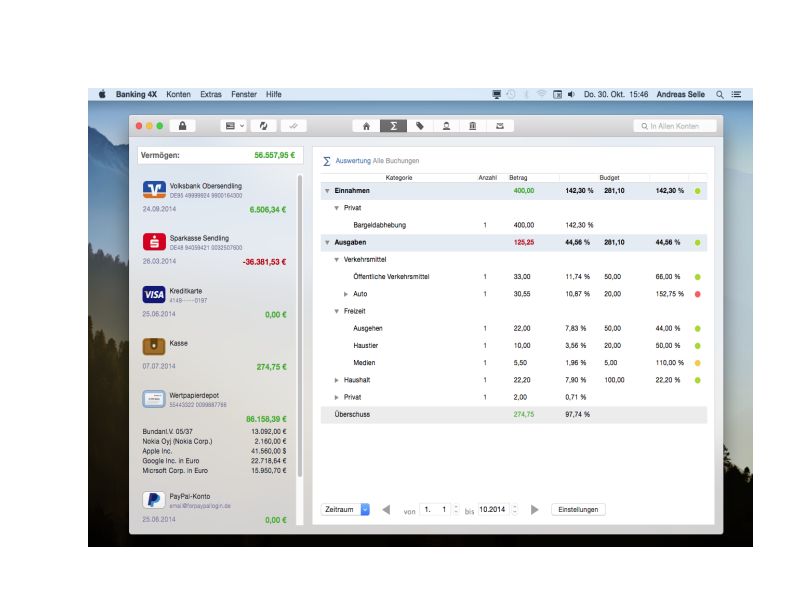The height and width of the screenshot is (600, 800).
Task: Click the Anzahl column header
Action: 487,178
